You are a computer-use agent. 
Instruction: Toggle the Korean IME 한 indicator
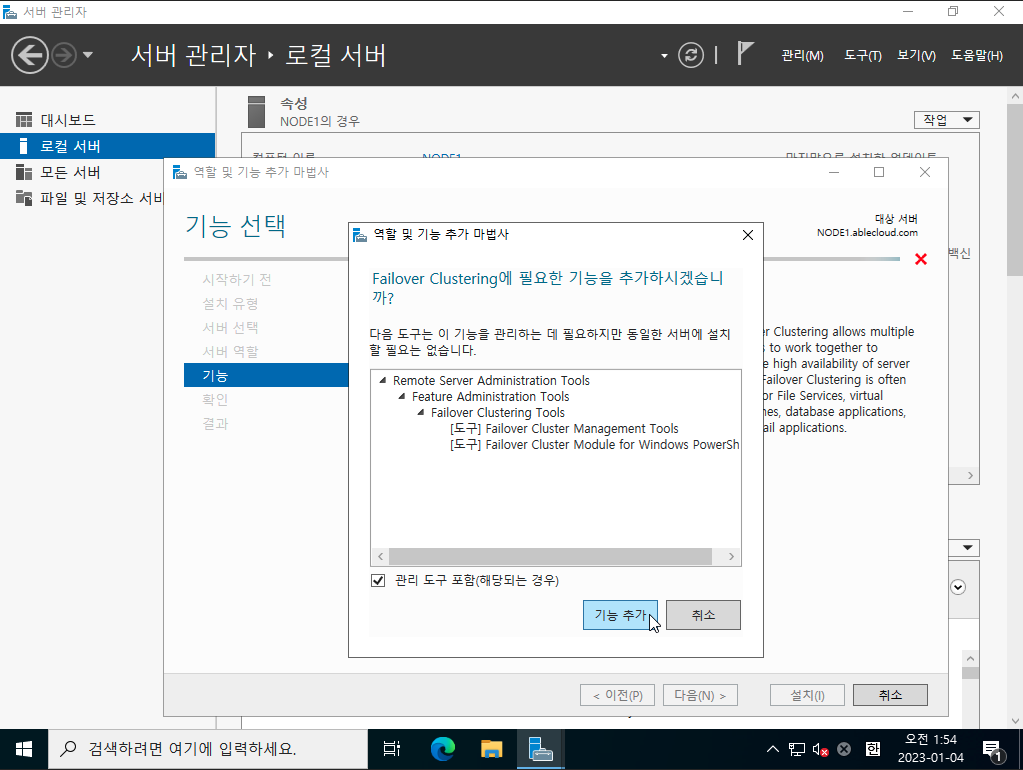coord(873,749)
